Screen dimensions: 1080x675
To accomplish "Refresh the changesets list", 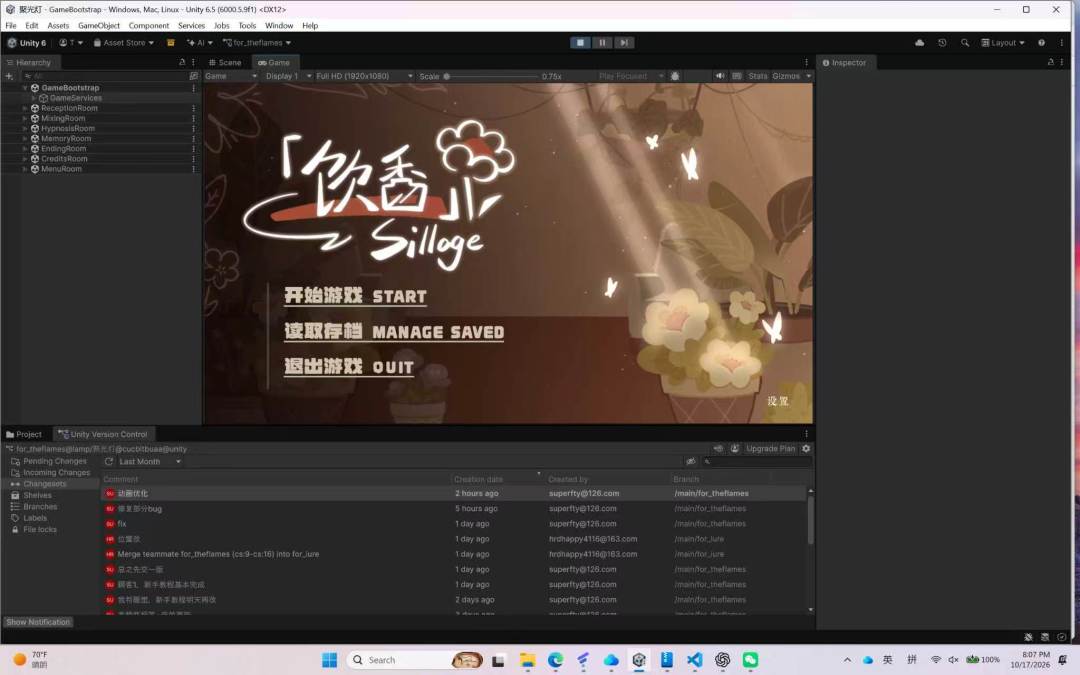I will click(x=109, y=461).
